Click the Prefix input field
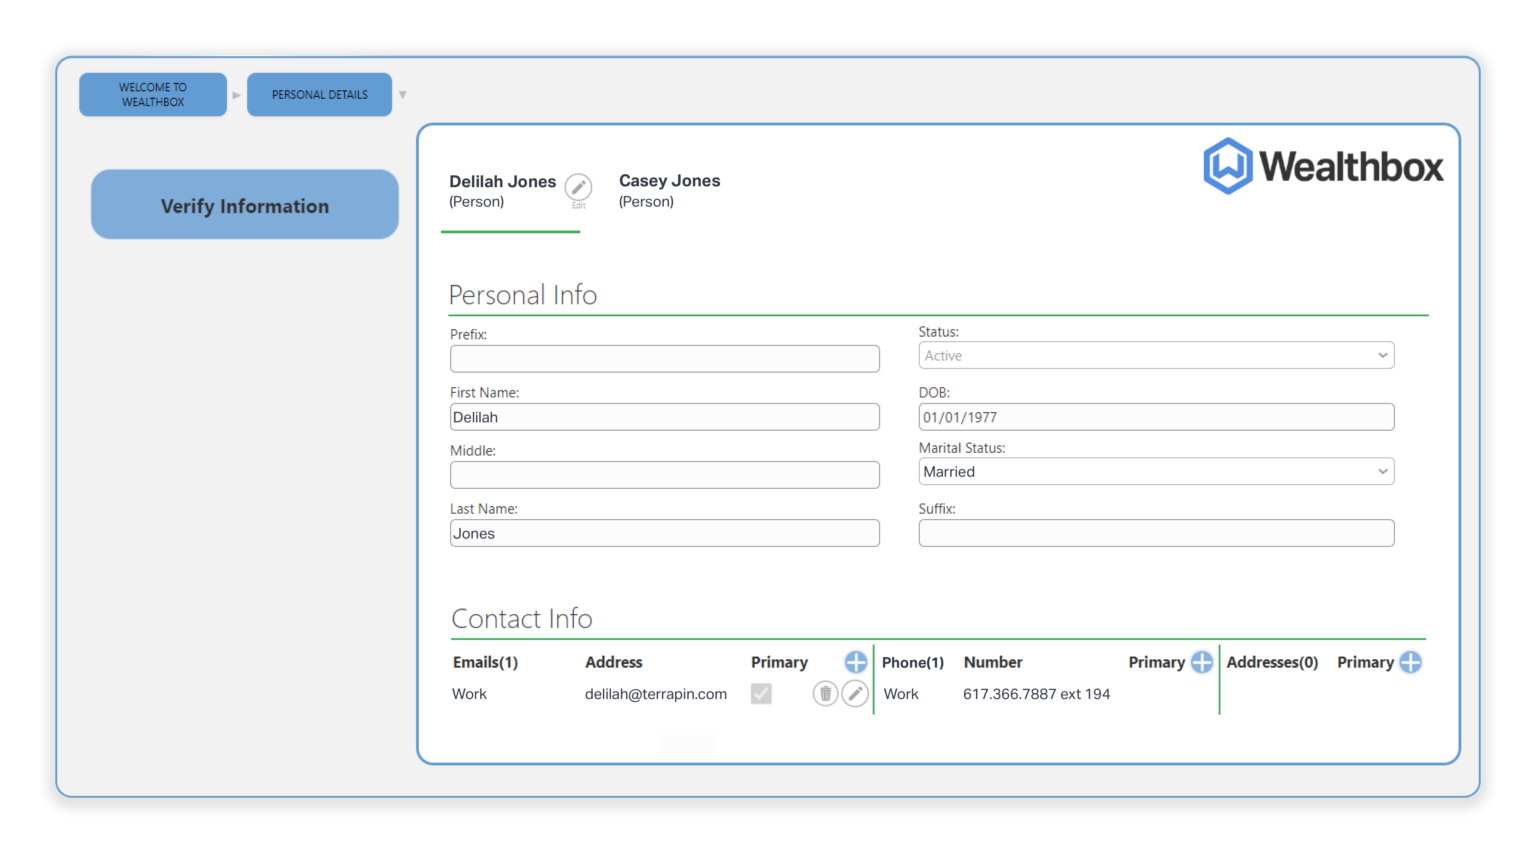 664,358
